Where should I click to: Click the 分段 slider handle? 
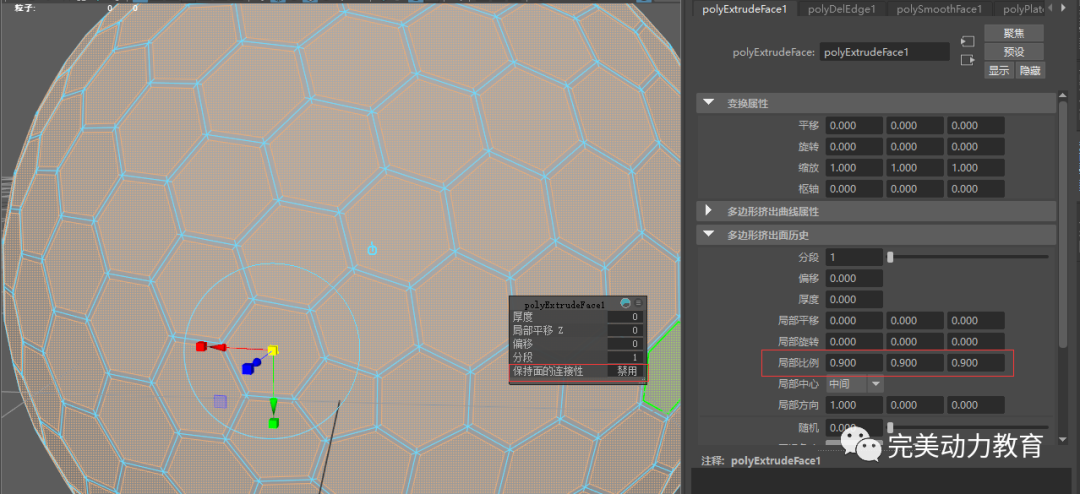coord(890,257)
